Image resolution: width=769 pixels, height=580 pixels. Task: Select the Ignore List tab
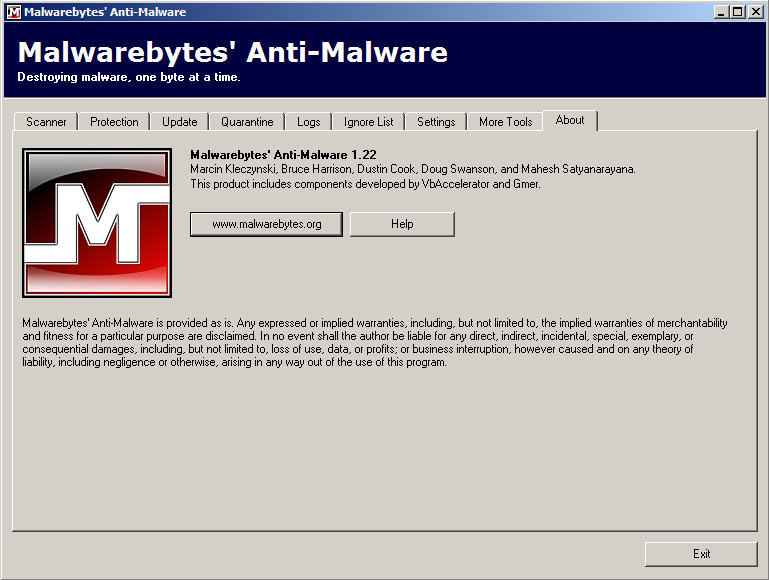pyautogui.click(x=368, y=122)
